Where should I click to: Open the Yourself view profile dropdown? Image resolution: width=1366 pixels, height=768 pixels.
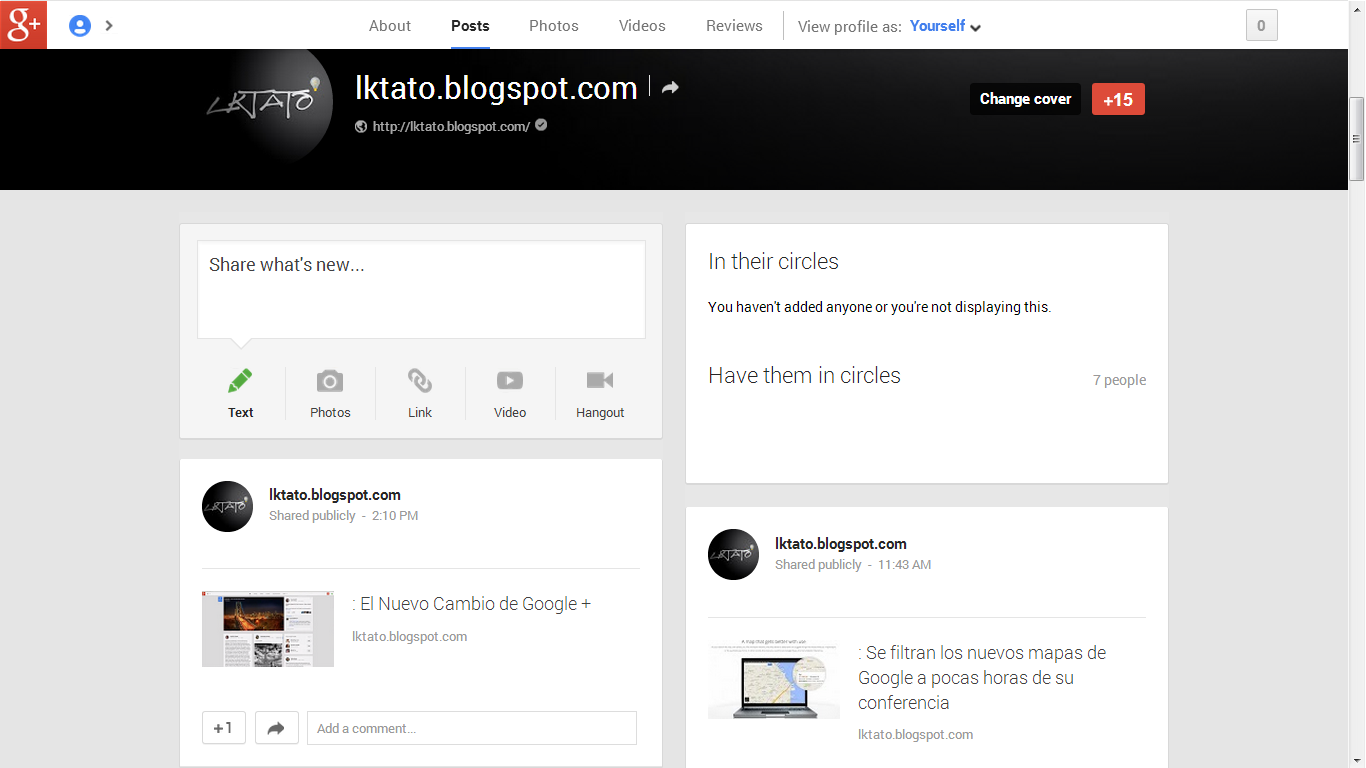945,26
